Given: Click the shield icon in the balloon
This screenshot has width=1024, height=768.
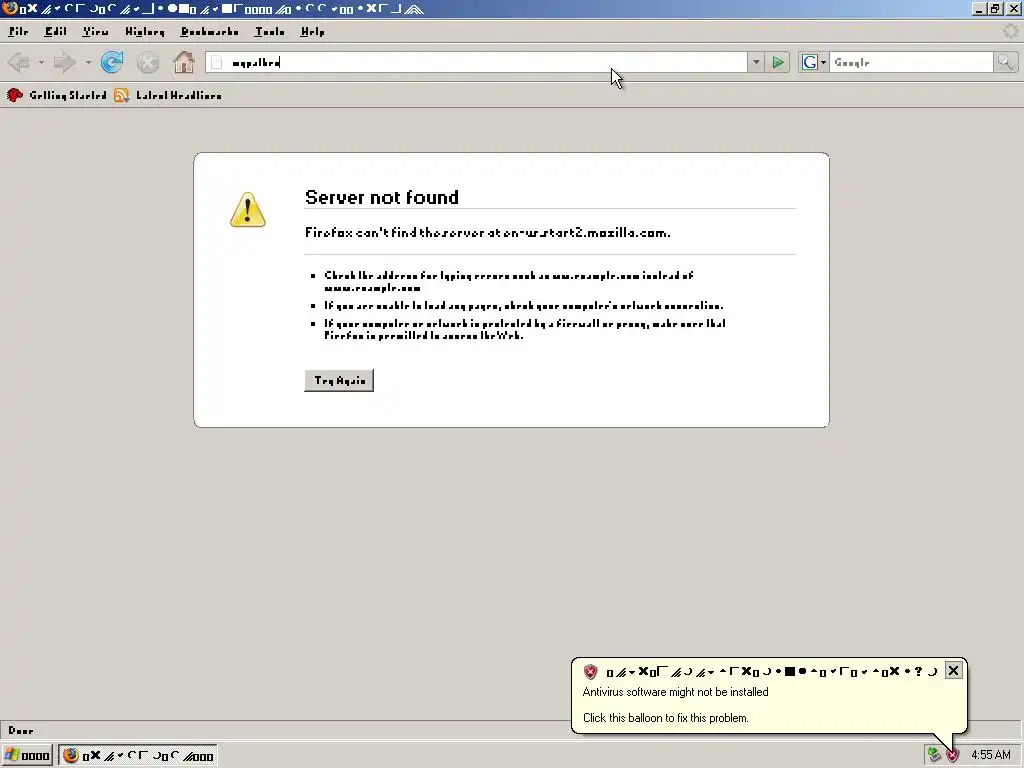Looking at the screenshot, I should [590, 671].
